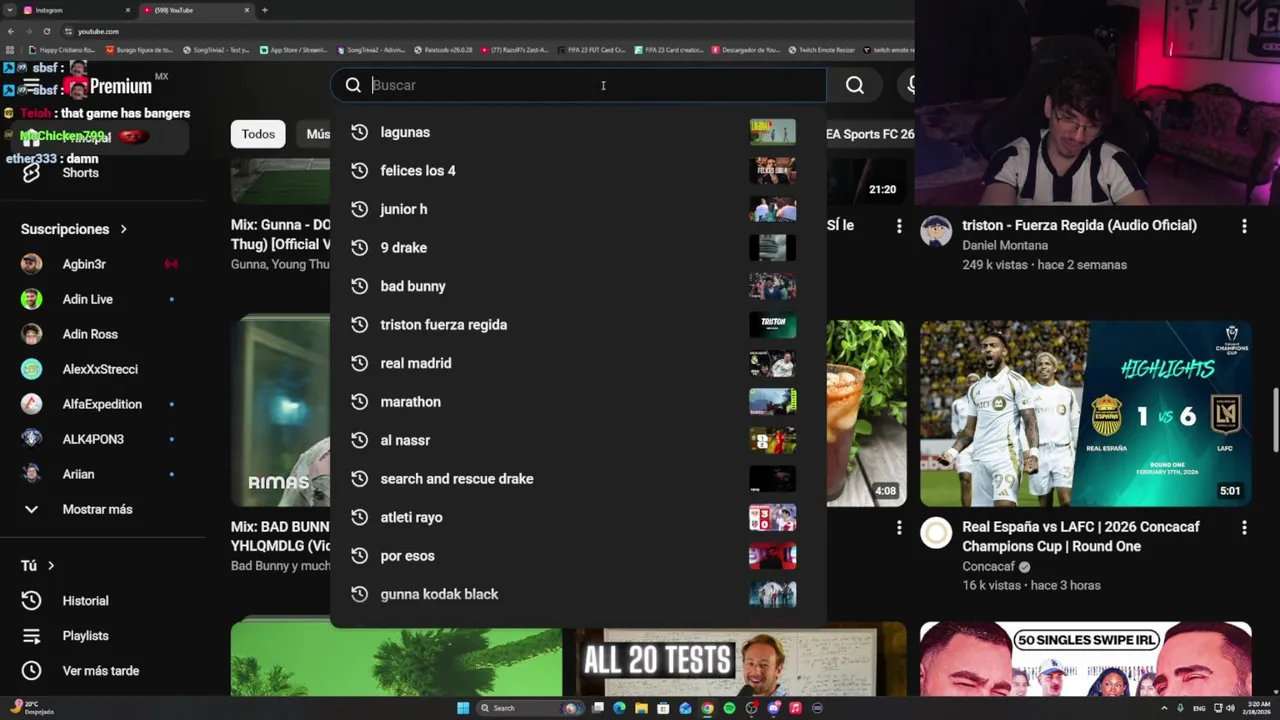Open the 'Twitch Emote Resizer' bookmark

[822, 49]
